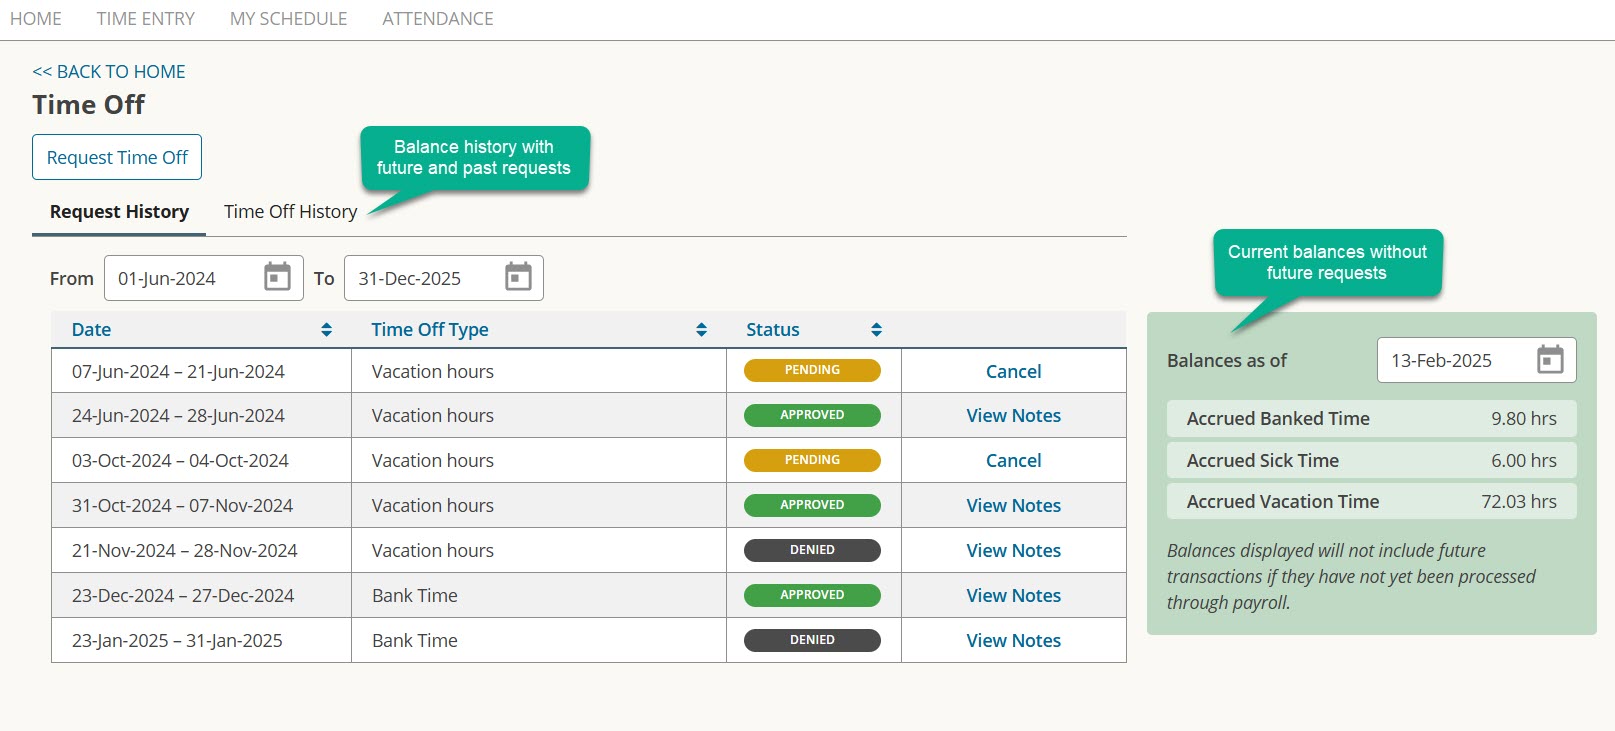Click Vacation hours in 21-Nov-2024 row
Screen dimensions: 1615x731
[432, 550]
